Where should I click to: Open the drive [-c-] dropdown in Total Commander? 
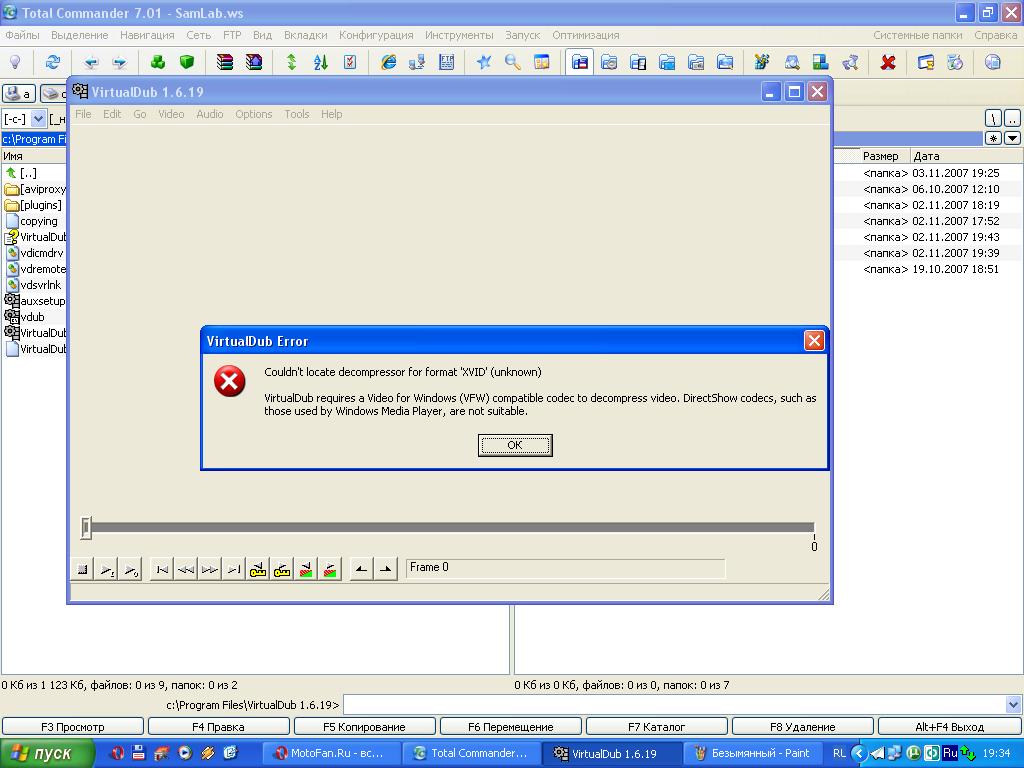click(x=39, y=119)
